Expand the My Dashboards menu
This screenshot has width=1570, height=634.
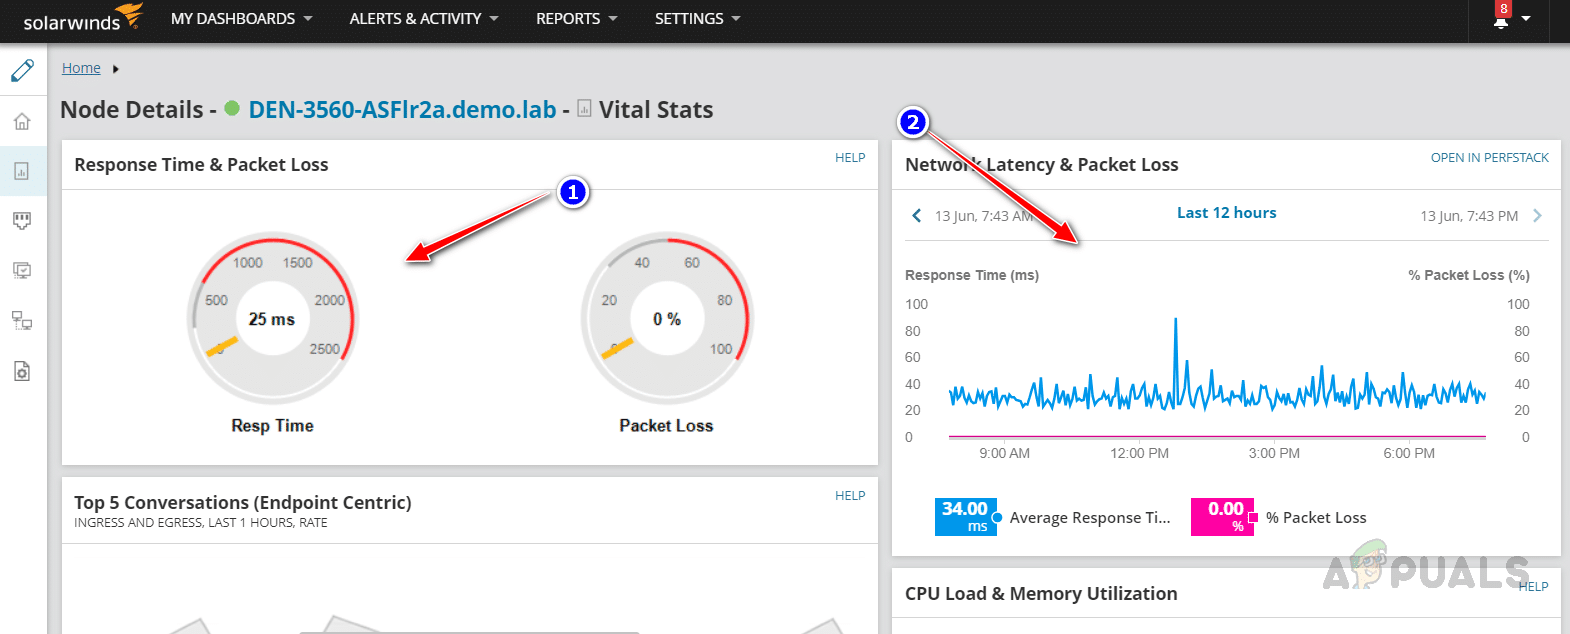point(241,19)
